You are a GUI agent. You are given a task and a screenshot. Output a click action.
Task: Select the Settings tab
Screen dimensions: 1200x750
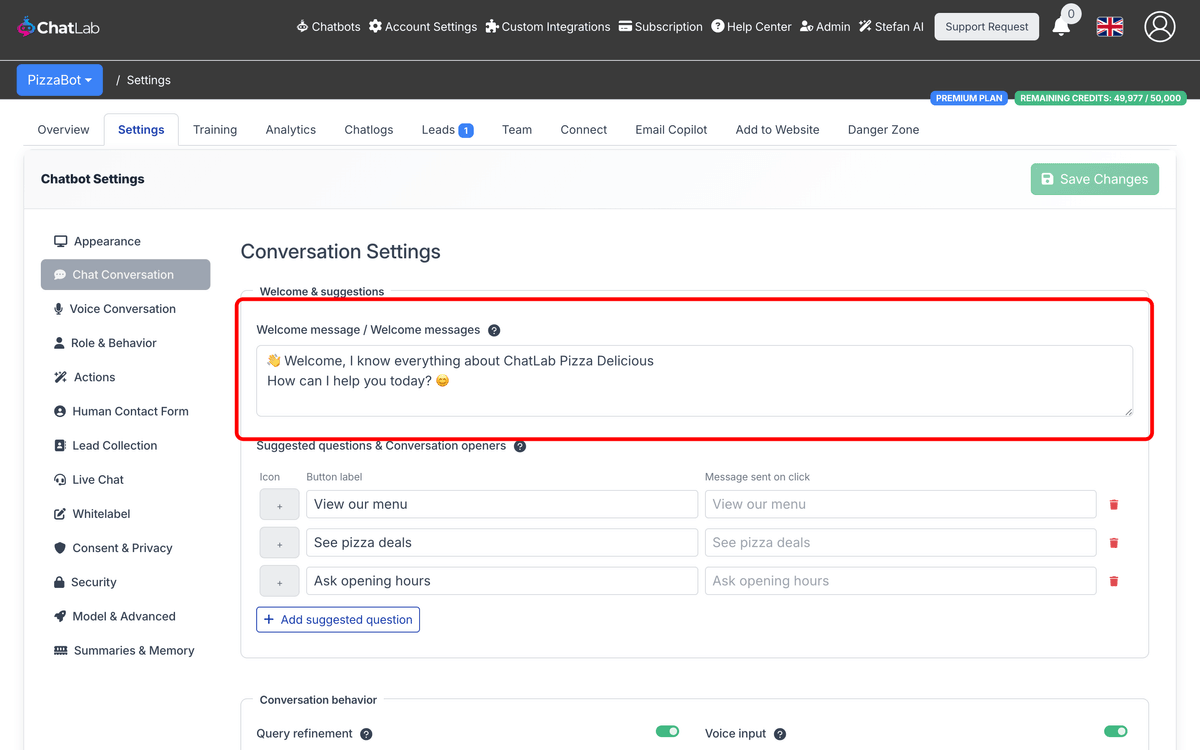click(x=141, y=130)
